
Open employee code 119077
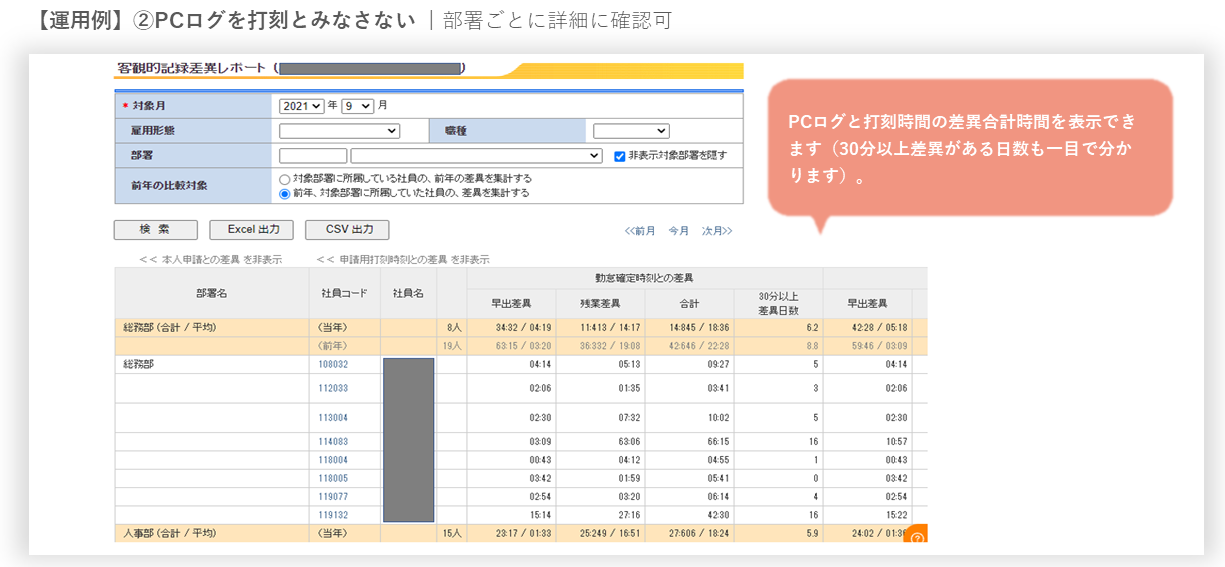click(333, 496)
